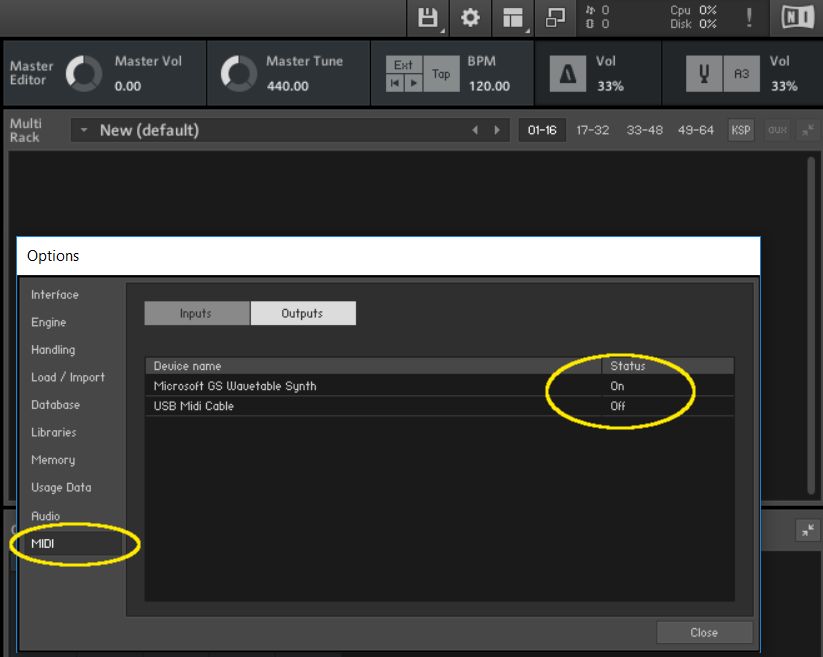Start playback with the transport play button
Image resolution: width=823 pixels, height=657 pixels.
(x=414, y=83)
